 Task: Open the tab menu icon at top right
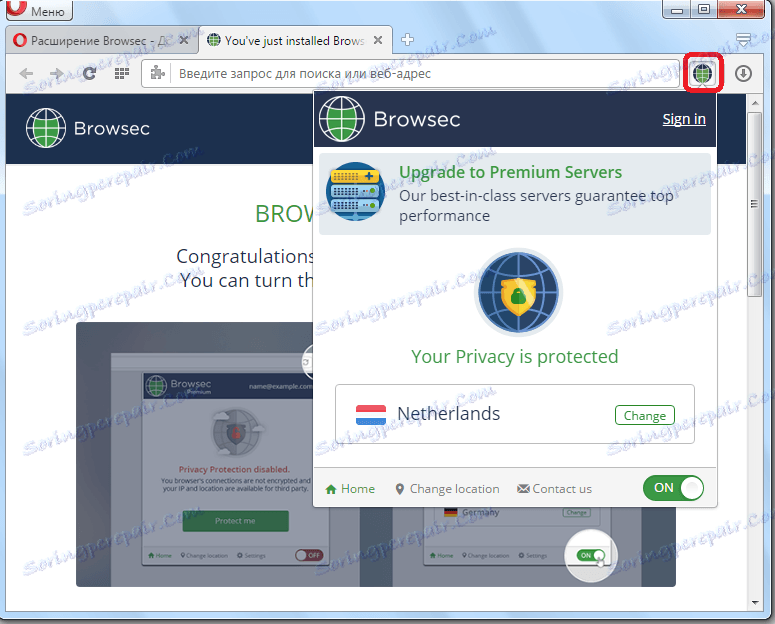coord(743,39)
